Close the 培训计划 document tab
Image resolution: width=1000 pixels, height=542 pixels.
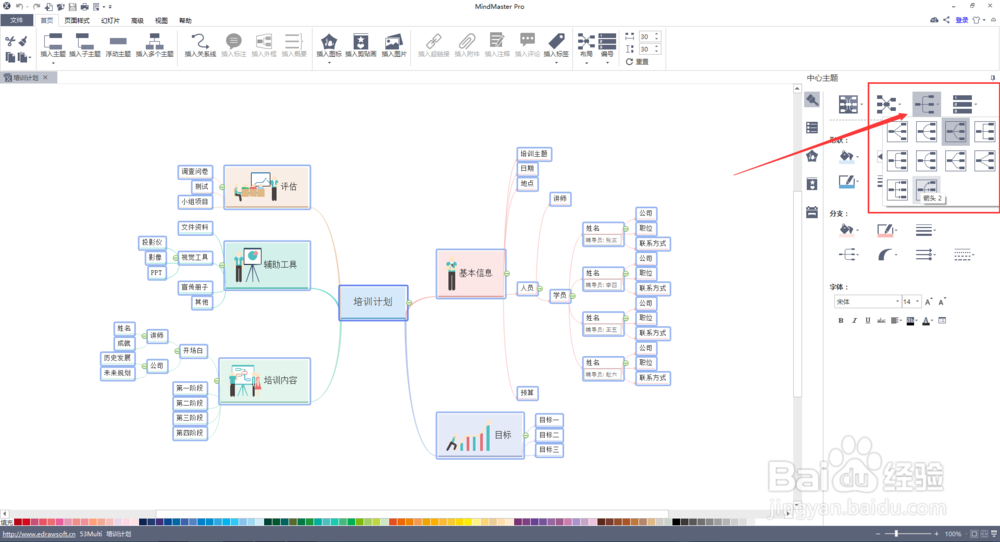click(45, 77)
